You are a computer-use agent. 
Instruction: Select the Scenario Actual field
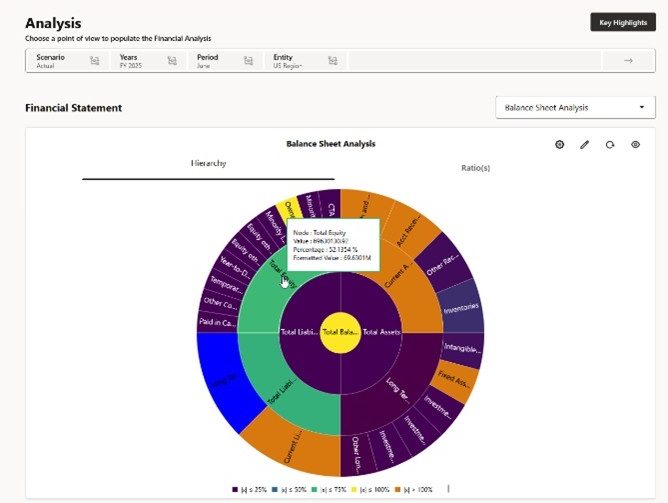coord(66,61)
